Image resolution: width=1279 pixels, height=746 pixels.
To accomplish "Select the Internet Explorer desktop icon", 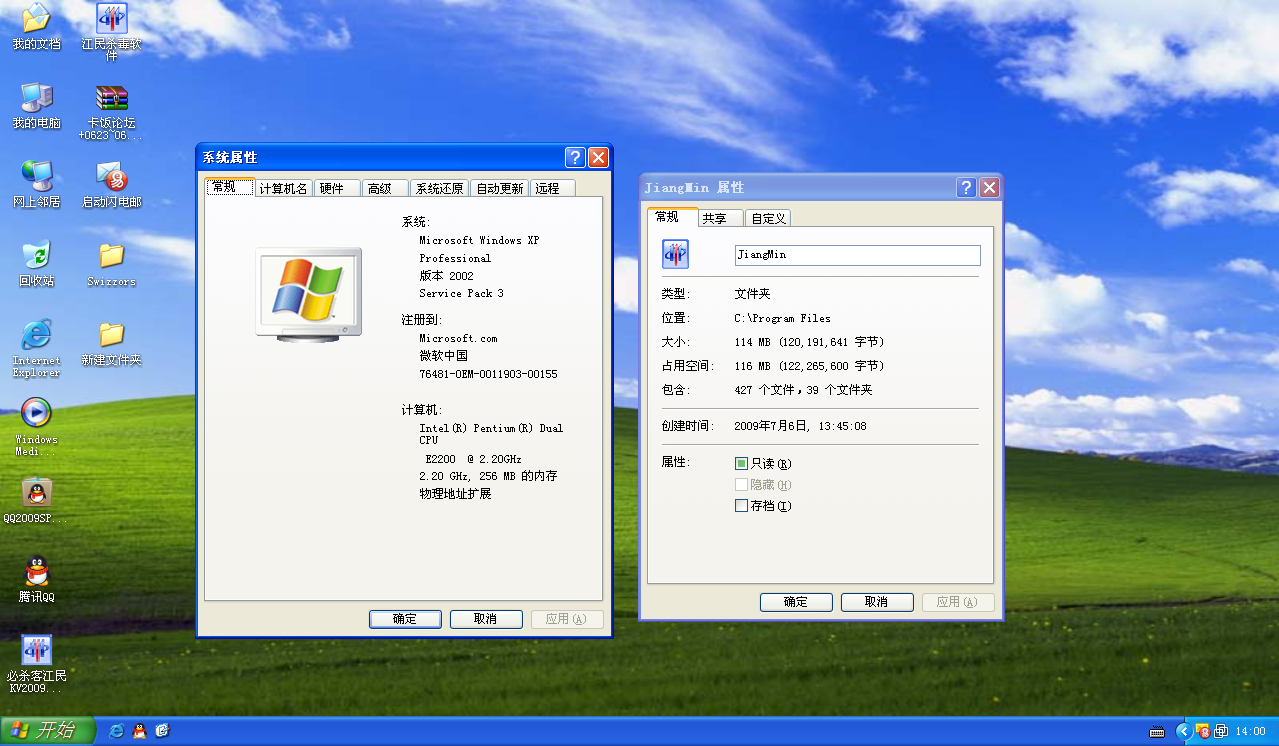I will point(36,348).
